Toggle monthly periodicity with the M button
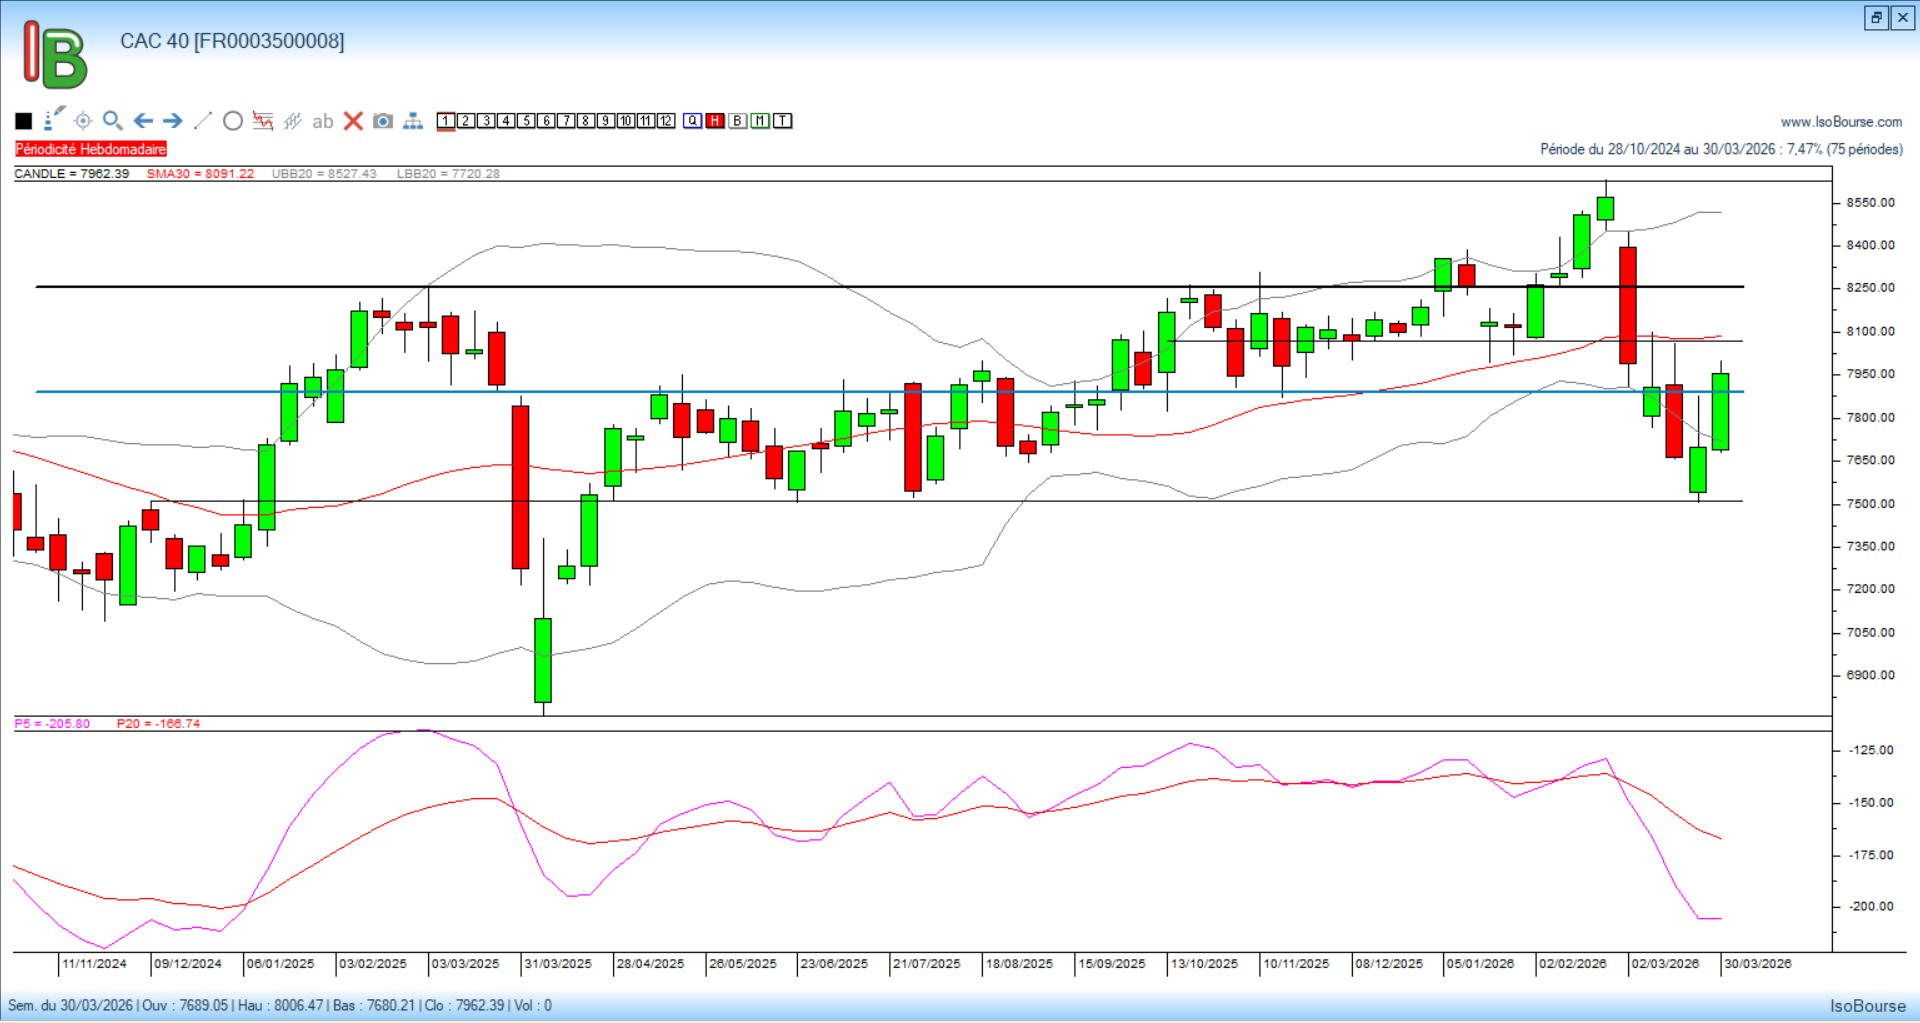Screen dimensions: 1920x1023 coord(760,121)
